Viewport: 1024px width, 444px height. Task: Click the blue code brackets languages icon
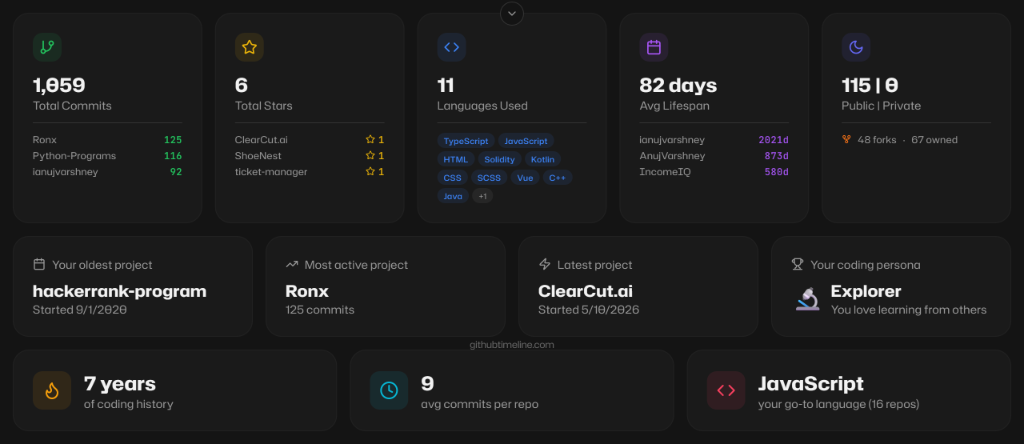(x=451, y=47)
